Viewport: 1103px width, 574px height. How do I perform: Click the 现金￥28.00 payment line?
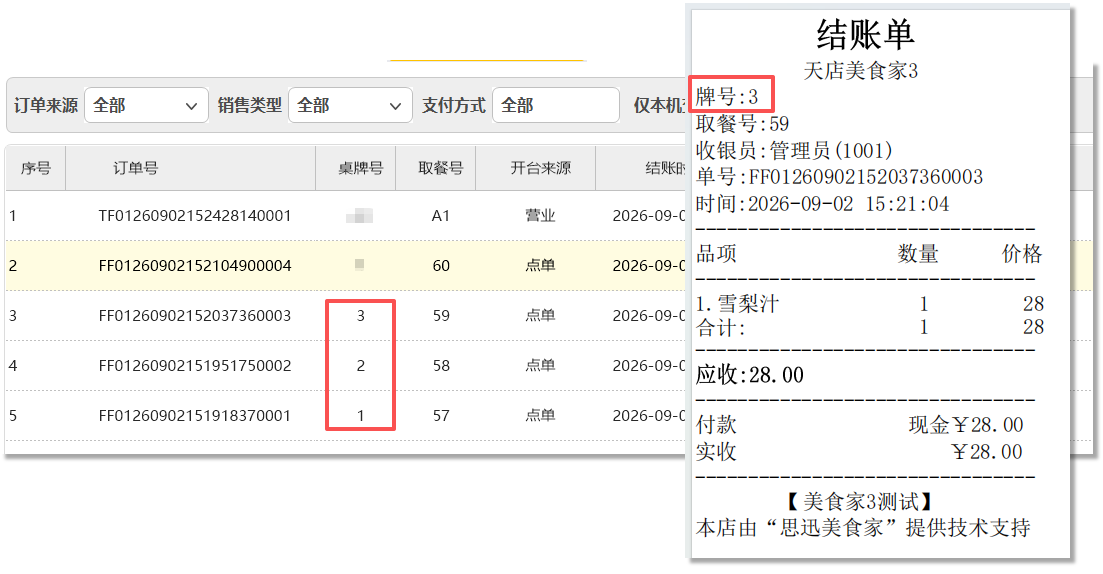966,425
